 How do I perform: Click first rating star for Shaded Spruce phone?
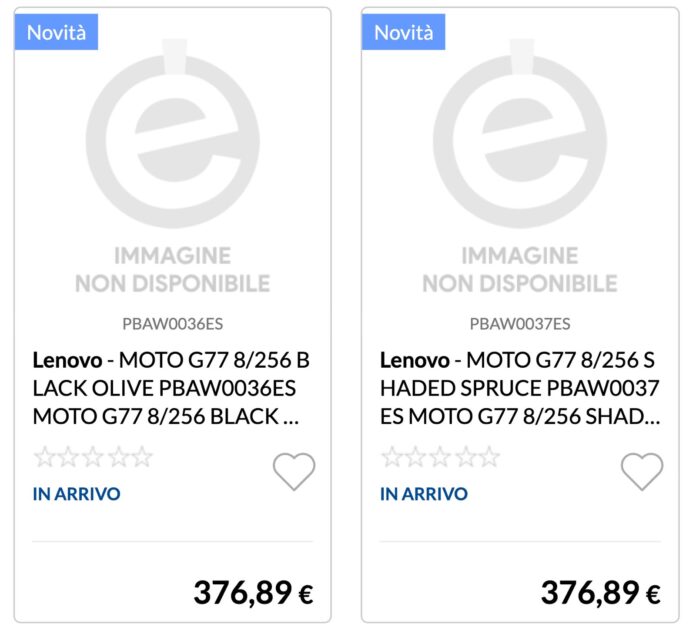click(x=393, y=458)
